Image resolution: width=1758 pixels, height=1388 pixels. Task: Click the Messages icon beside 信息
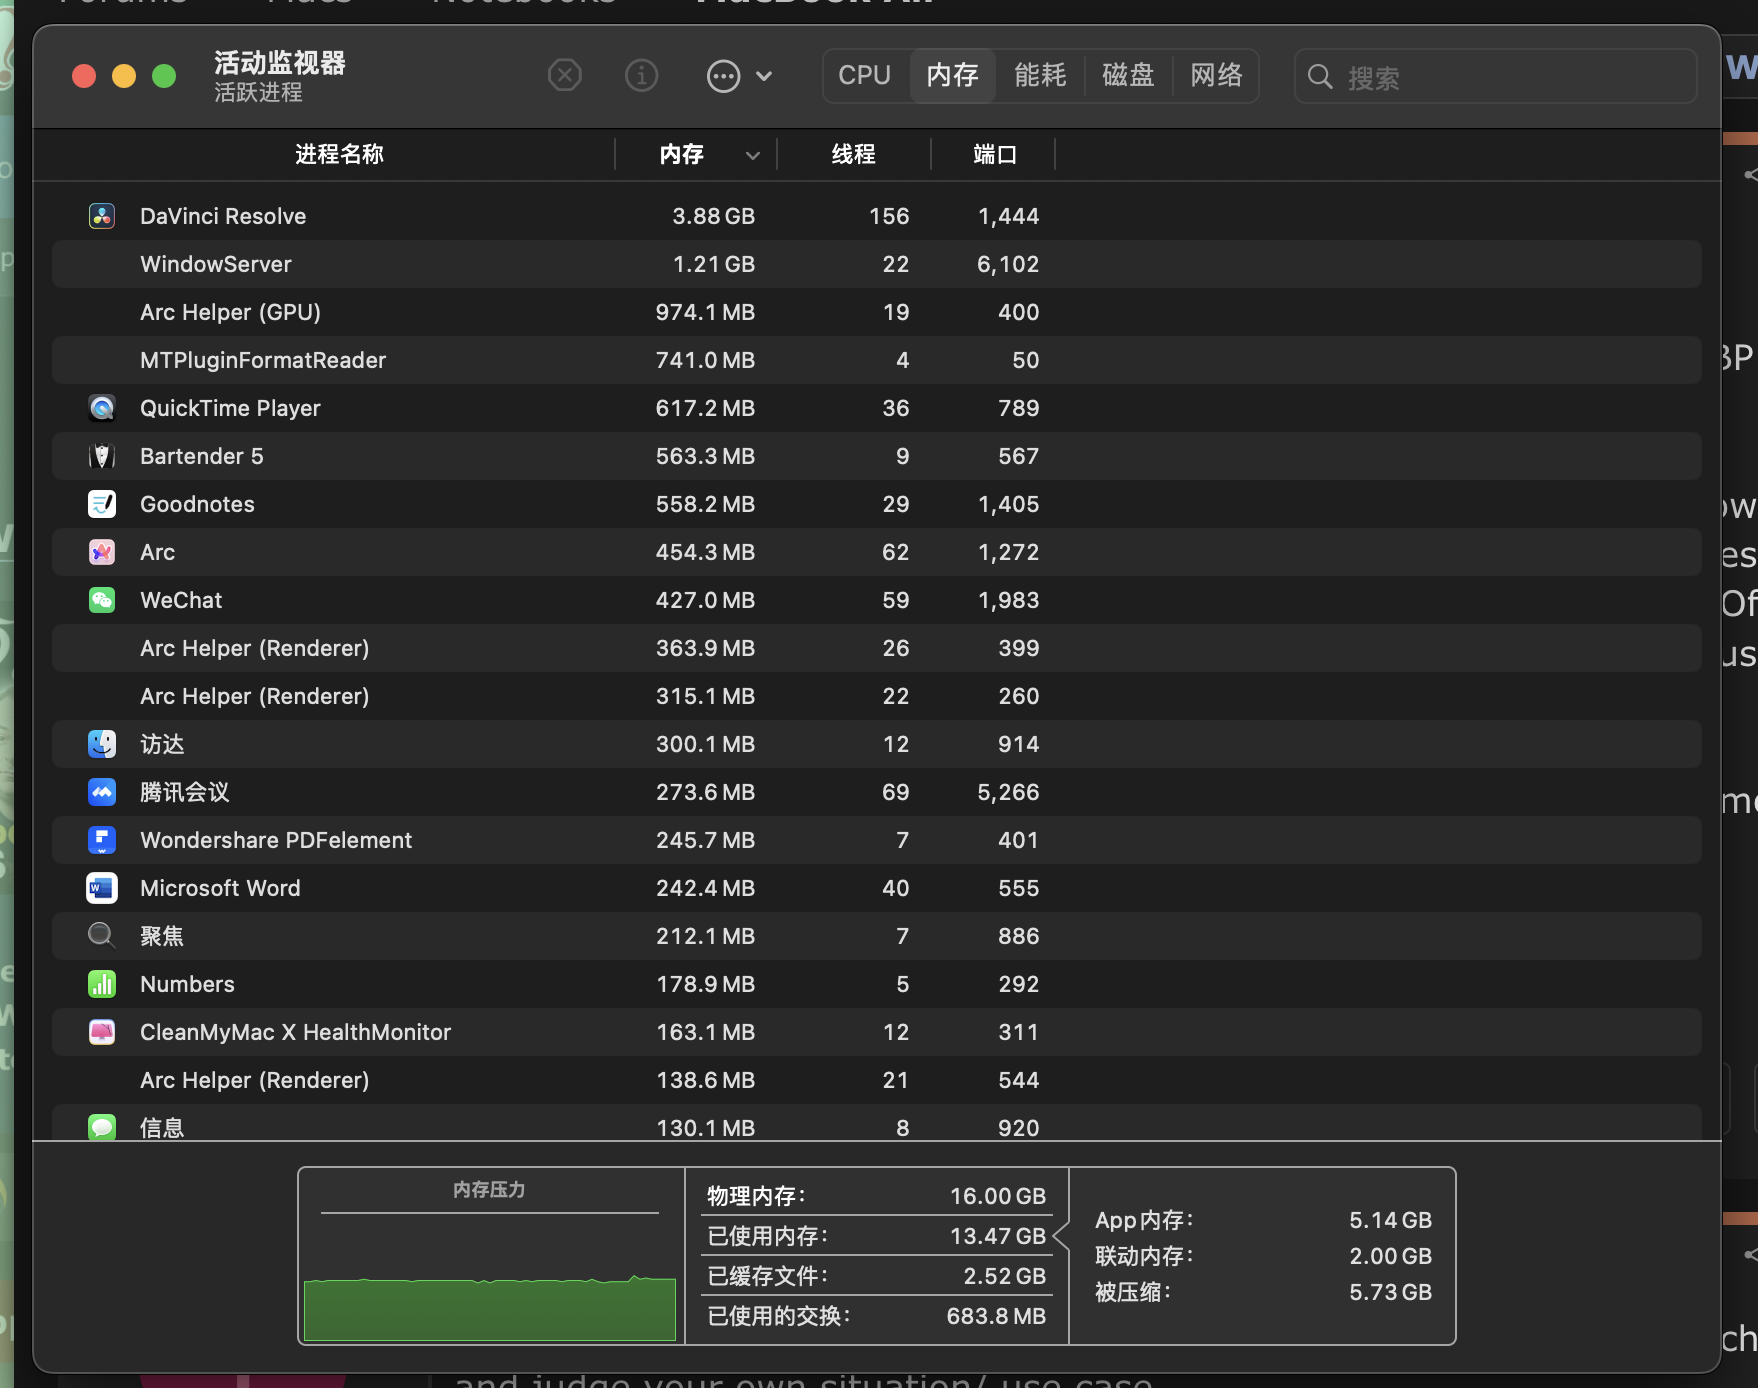(x=102, y=1128)
